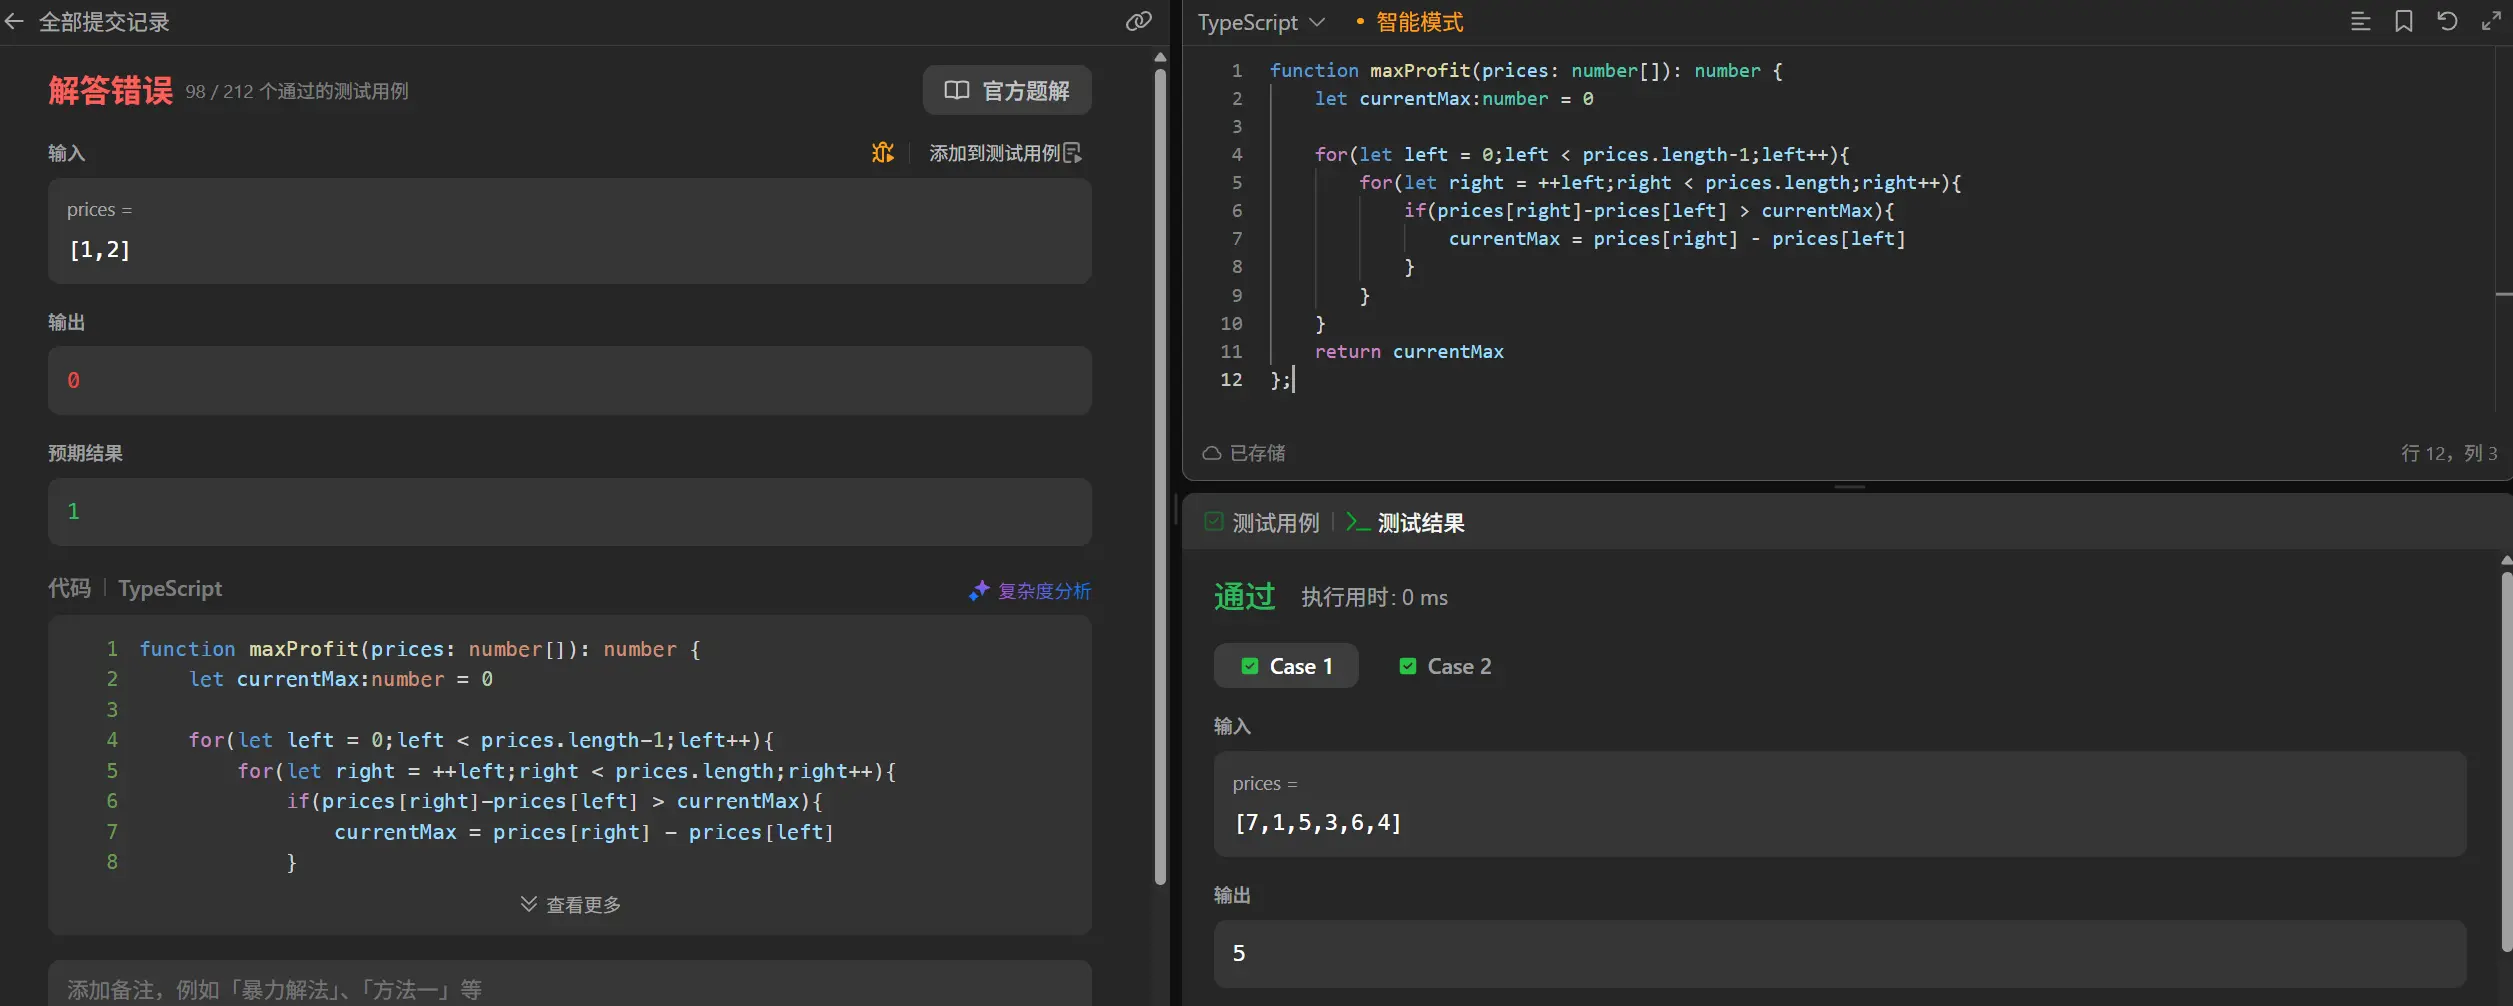Click the back arrow beside 全部提交记录
The image size is (2513, 1006).
(14, 22)
